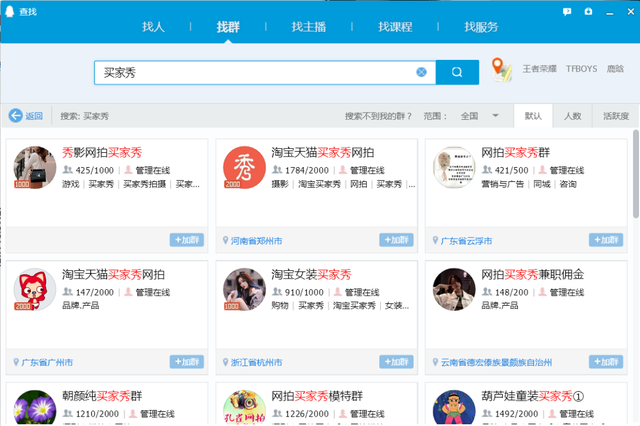640x426 pixels.
Task: Click +加群 for 网拍买家秀兼职佣金
Action: point(606,362)
